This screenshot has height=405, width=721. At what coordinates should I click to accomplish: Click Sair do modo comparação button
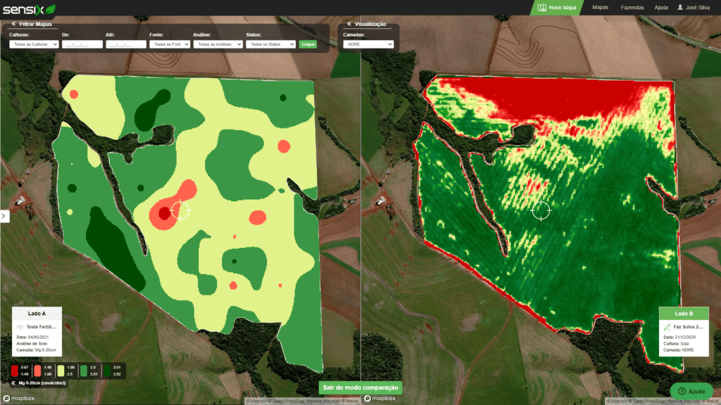click(360, 388)
